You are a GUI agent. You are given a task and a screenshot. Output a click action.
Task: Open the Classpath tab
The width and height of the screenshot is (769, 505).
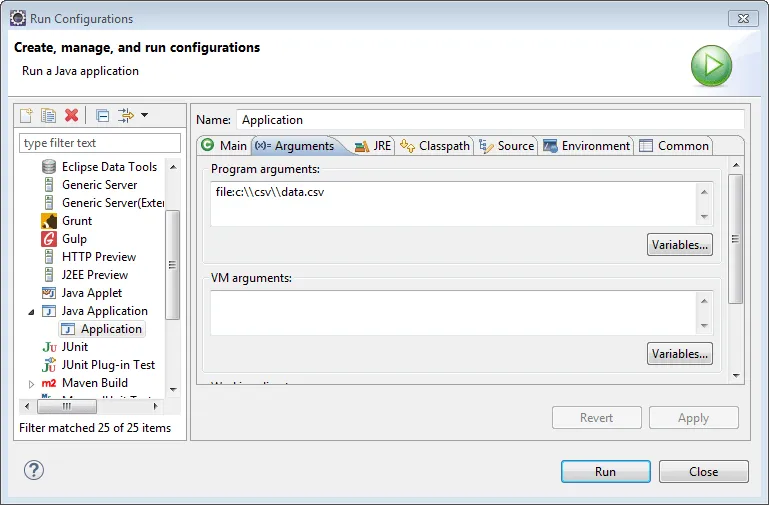435,146
